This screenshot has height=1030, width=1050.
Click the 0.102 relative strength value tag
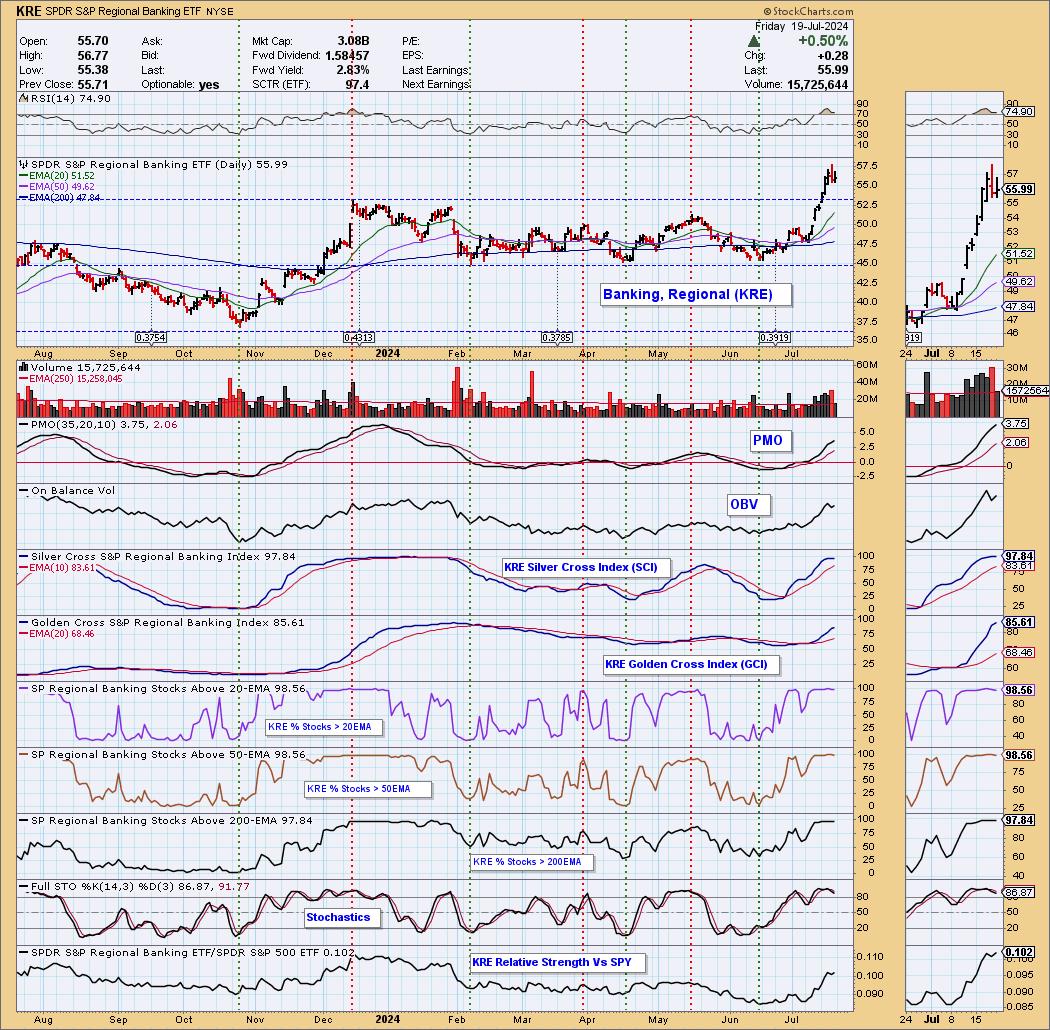point(1019,952)
